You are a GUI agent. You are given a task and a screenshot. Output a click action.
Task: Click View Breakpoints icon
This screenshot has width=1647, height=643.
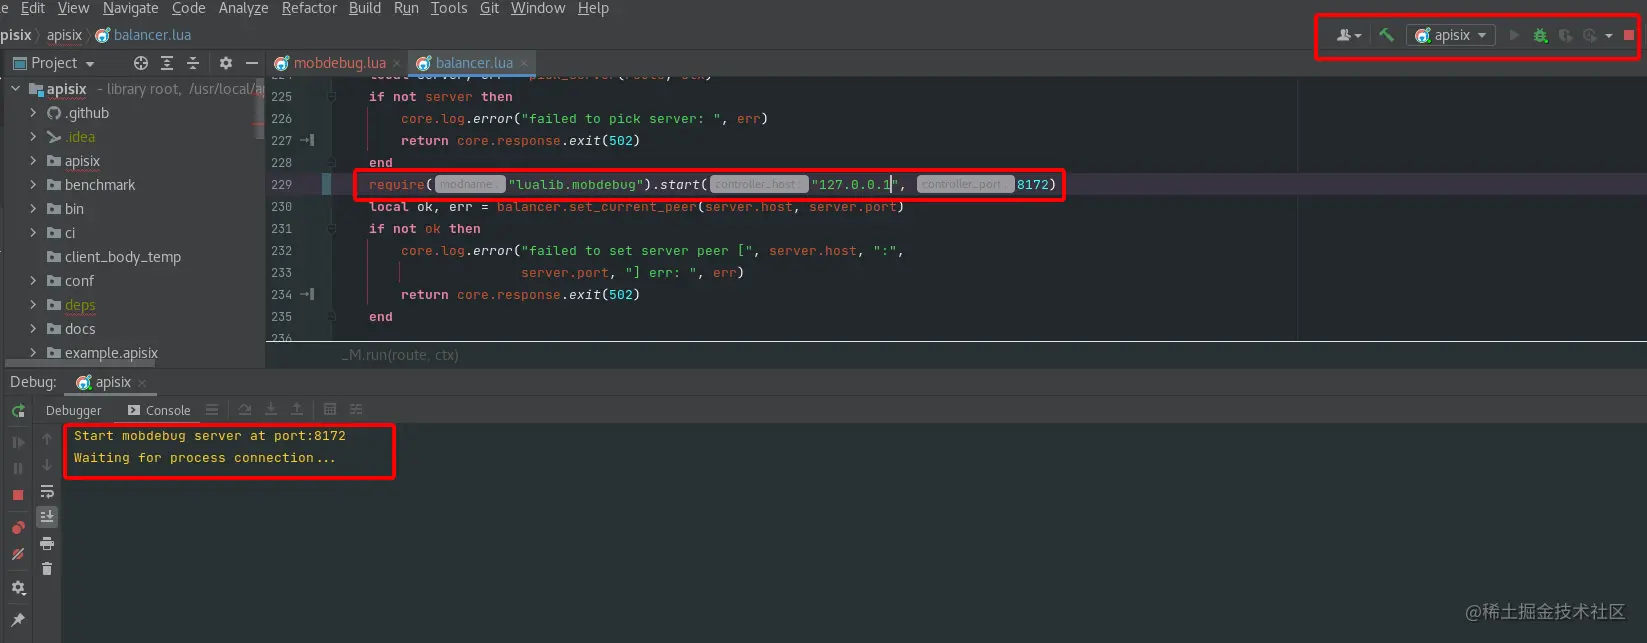pos(18,528)
